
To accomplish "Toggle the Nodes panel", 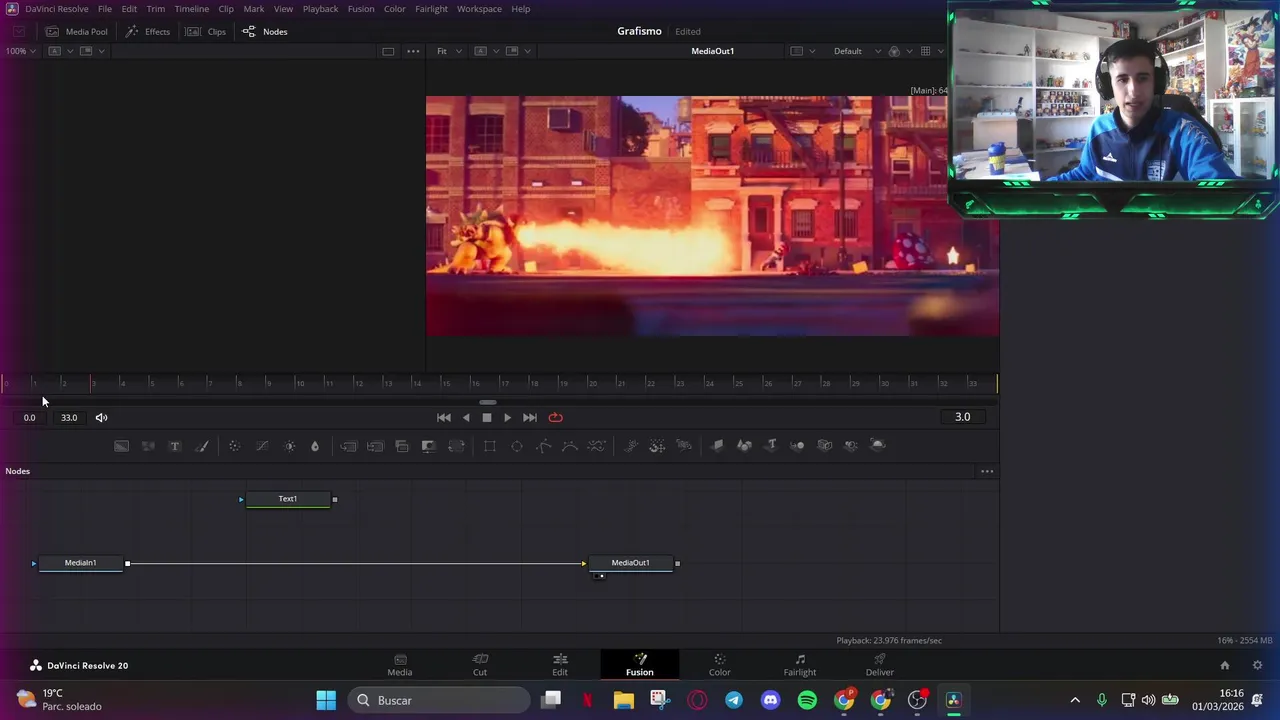I will (x=265, y=31).
